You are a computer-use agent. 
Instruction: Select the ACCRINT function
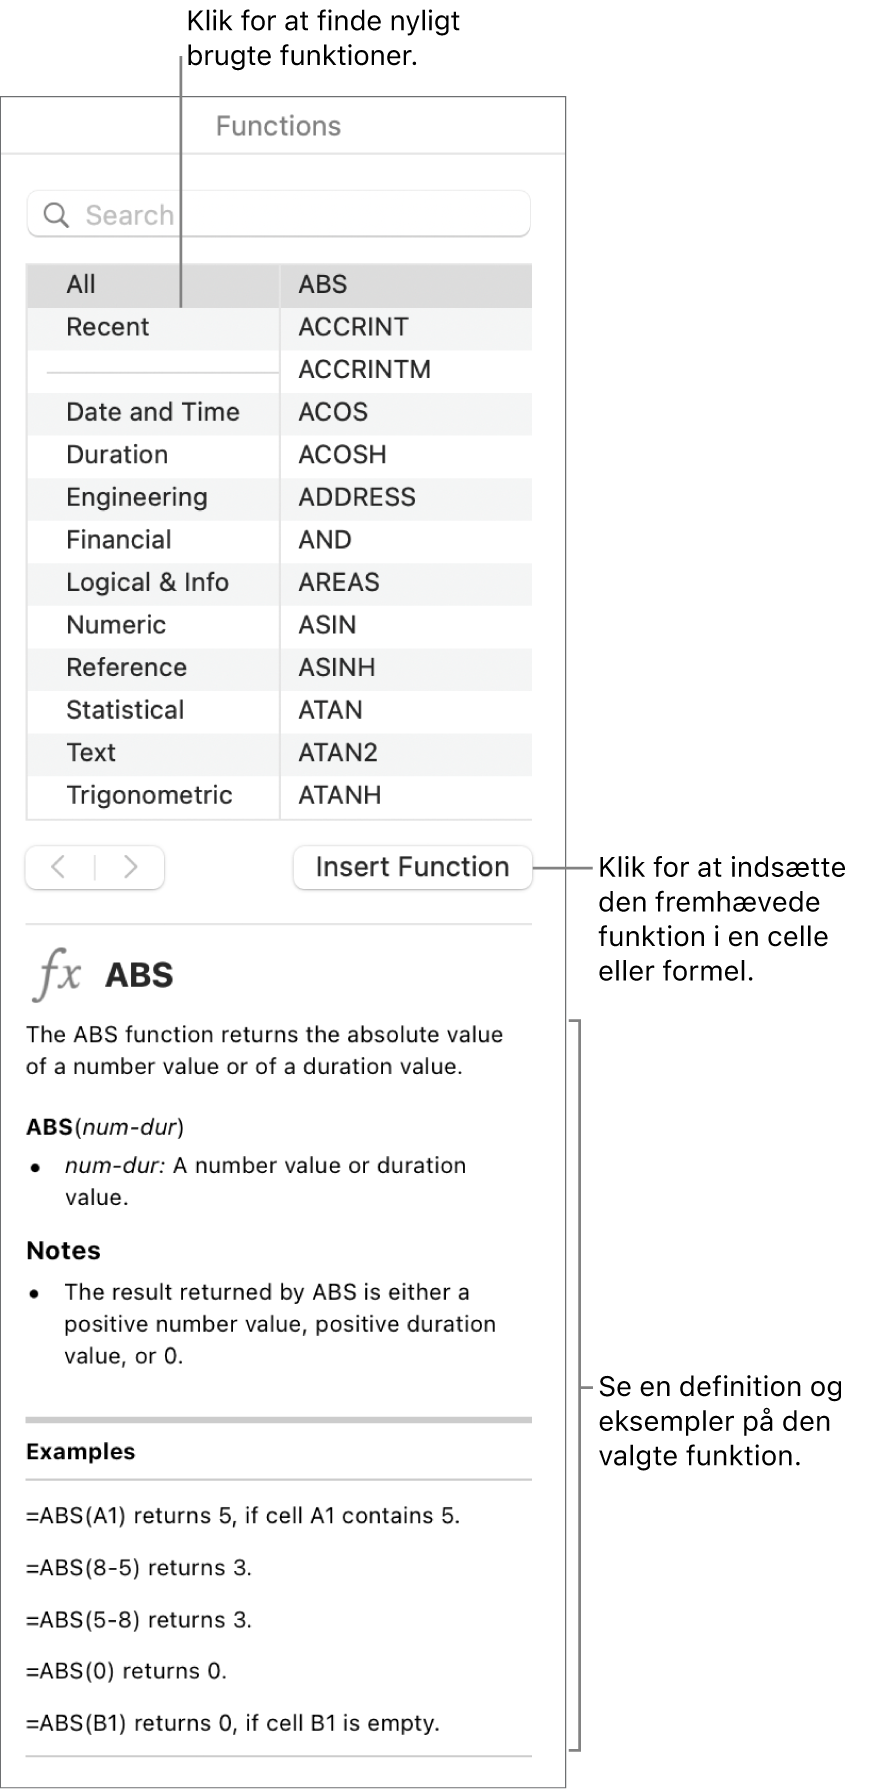pyautogui.click(x=352, y=327)
